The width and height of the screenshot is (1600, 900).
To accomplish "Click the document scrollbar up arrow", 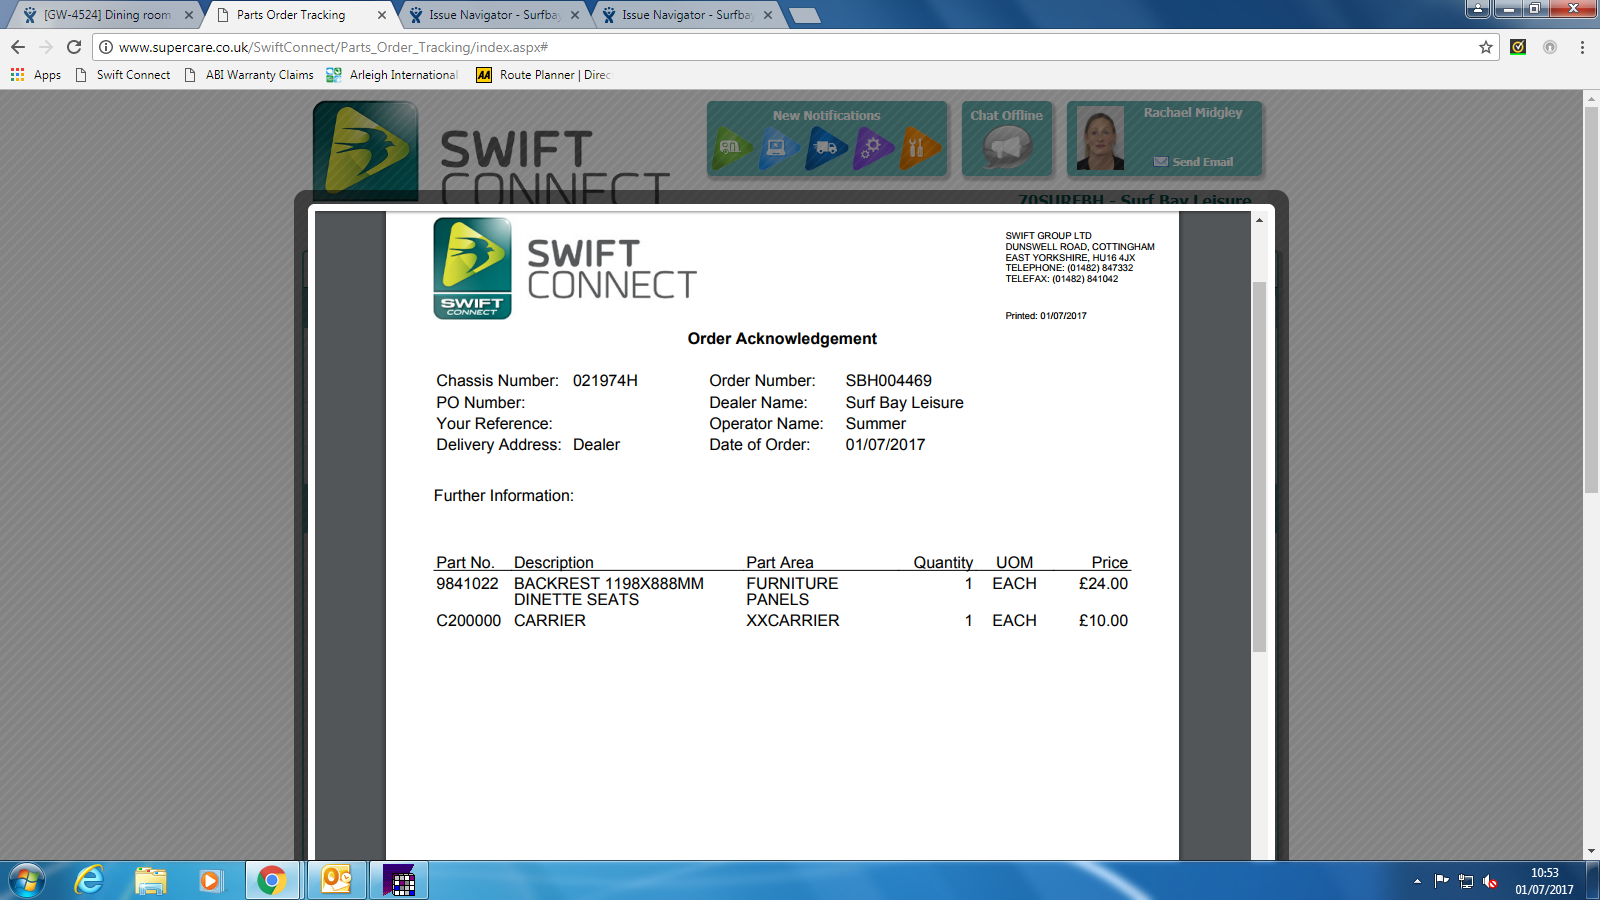I will coord(1260,220).
